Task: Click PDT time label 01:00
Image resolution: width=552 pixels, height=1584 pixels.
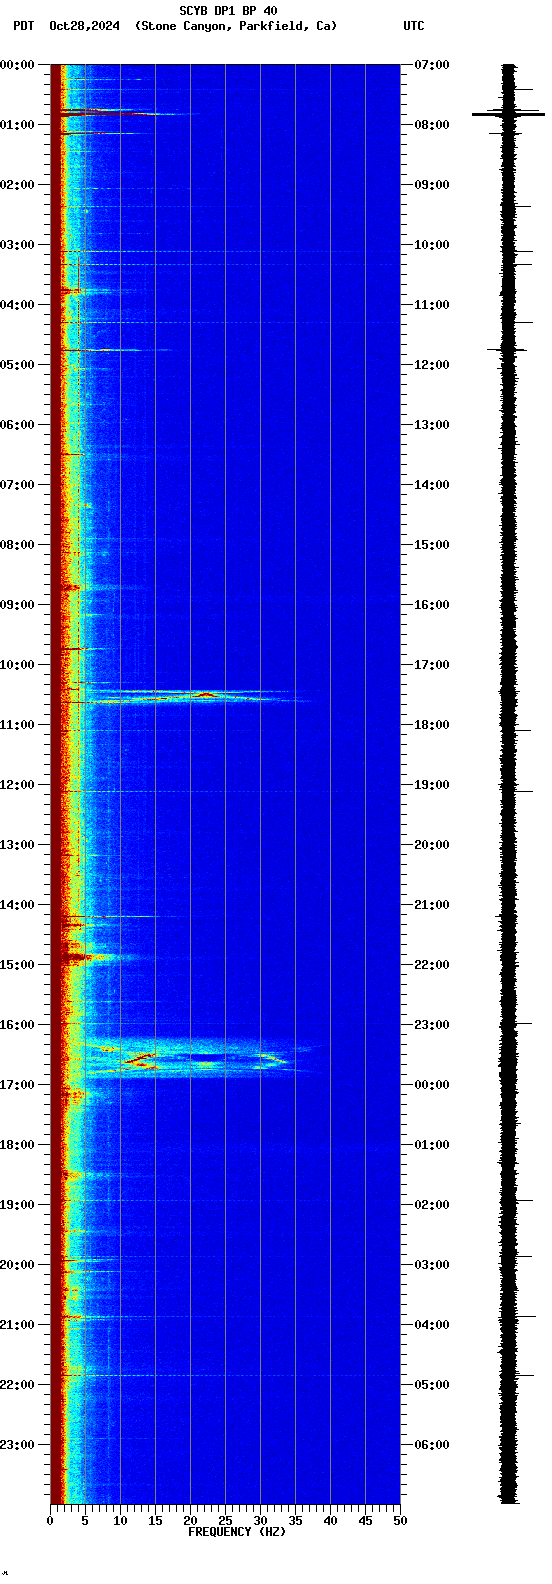Action: 16,125
